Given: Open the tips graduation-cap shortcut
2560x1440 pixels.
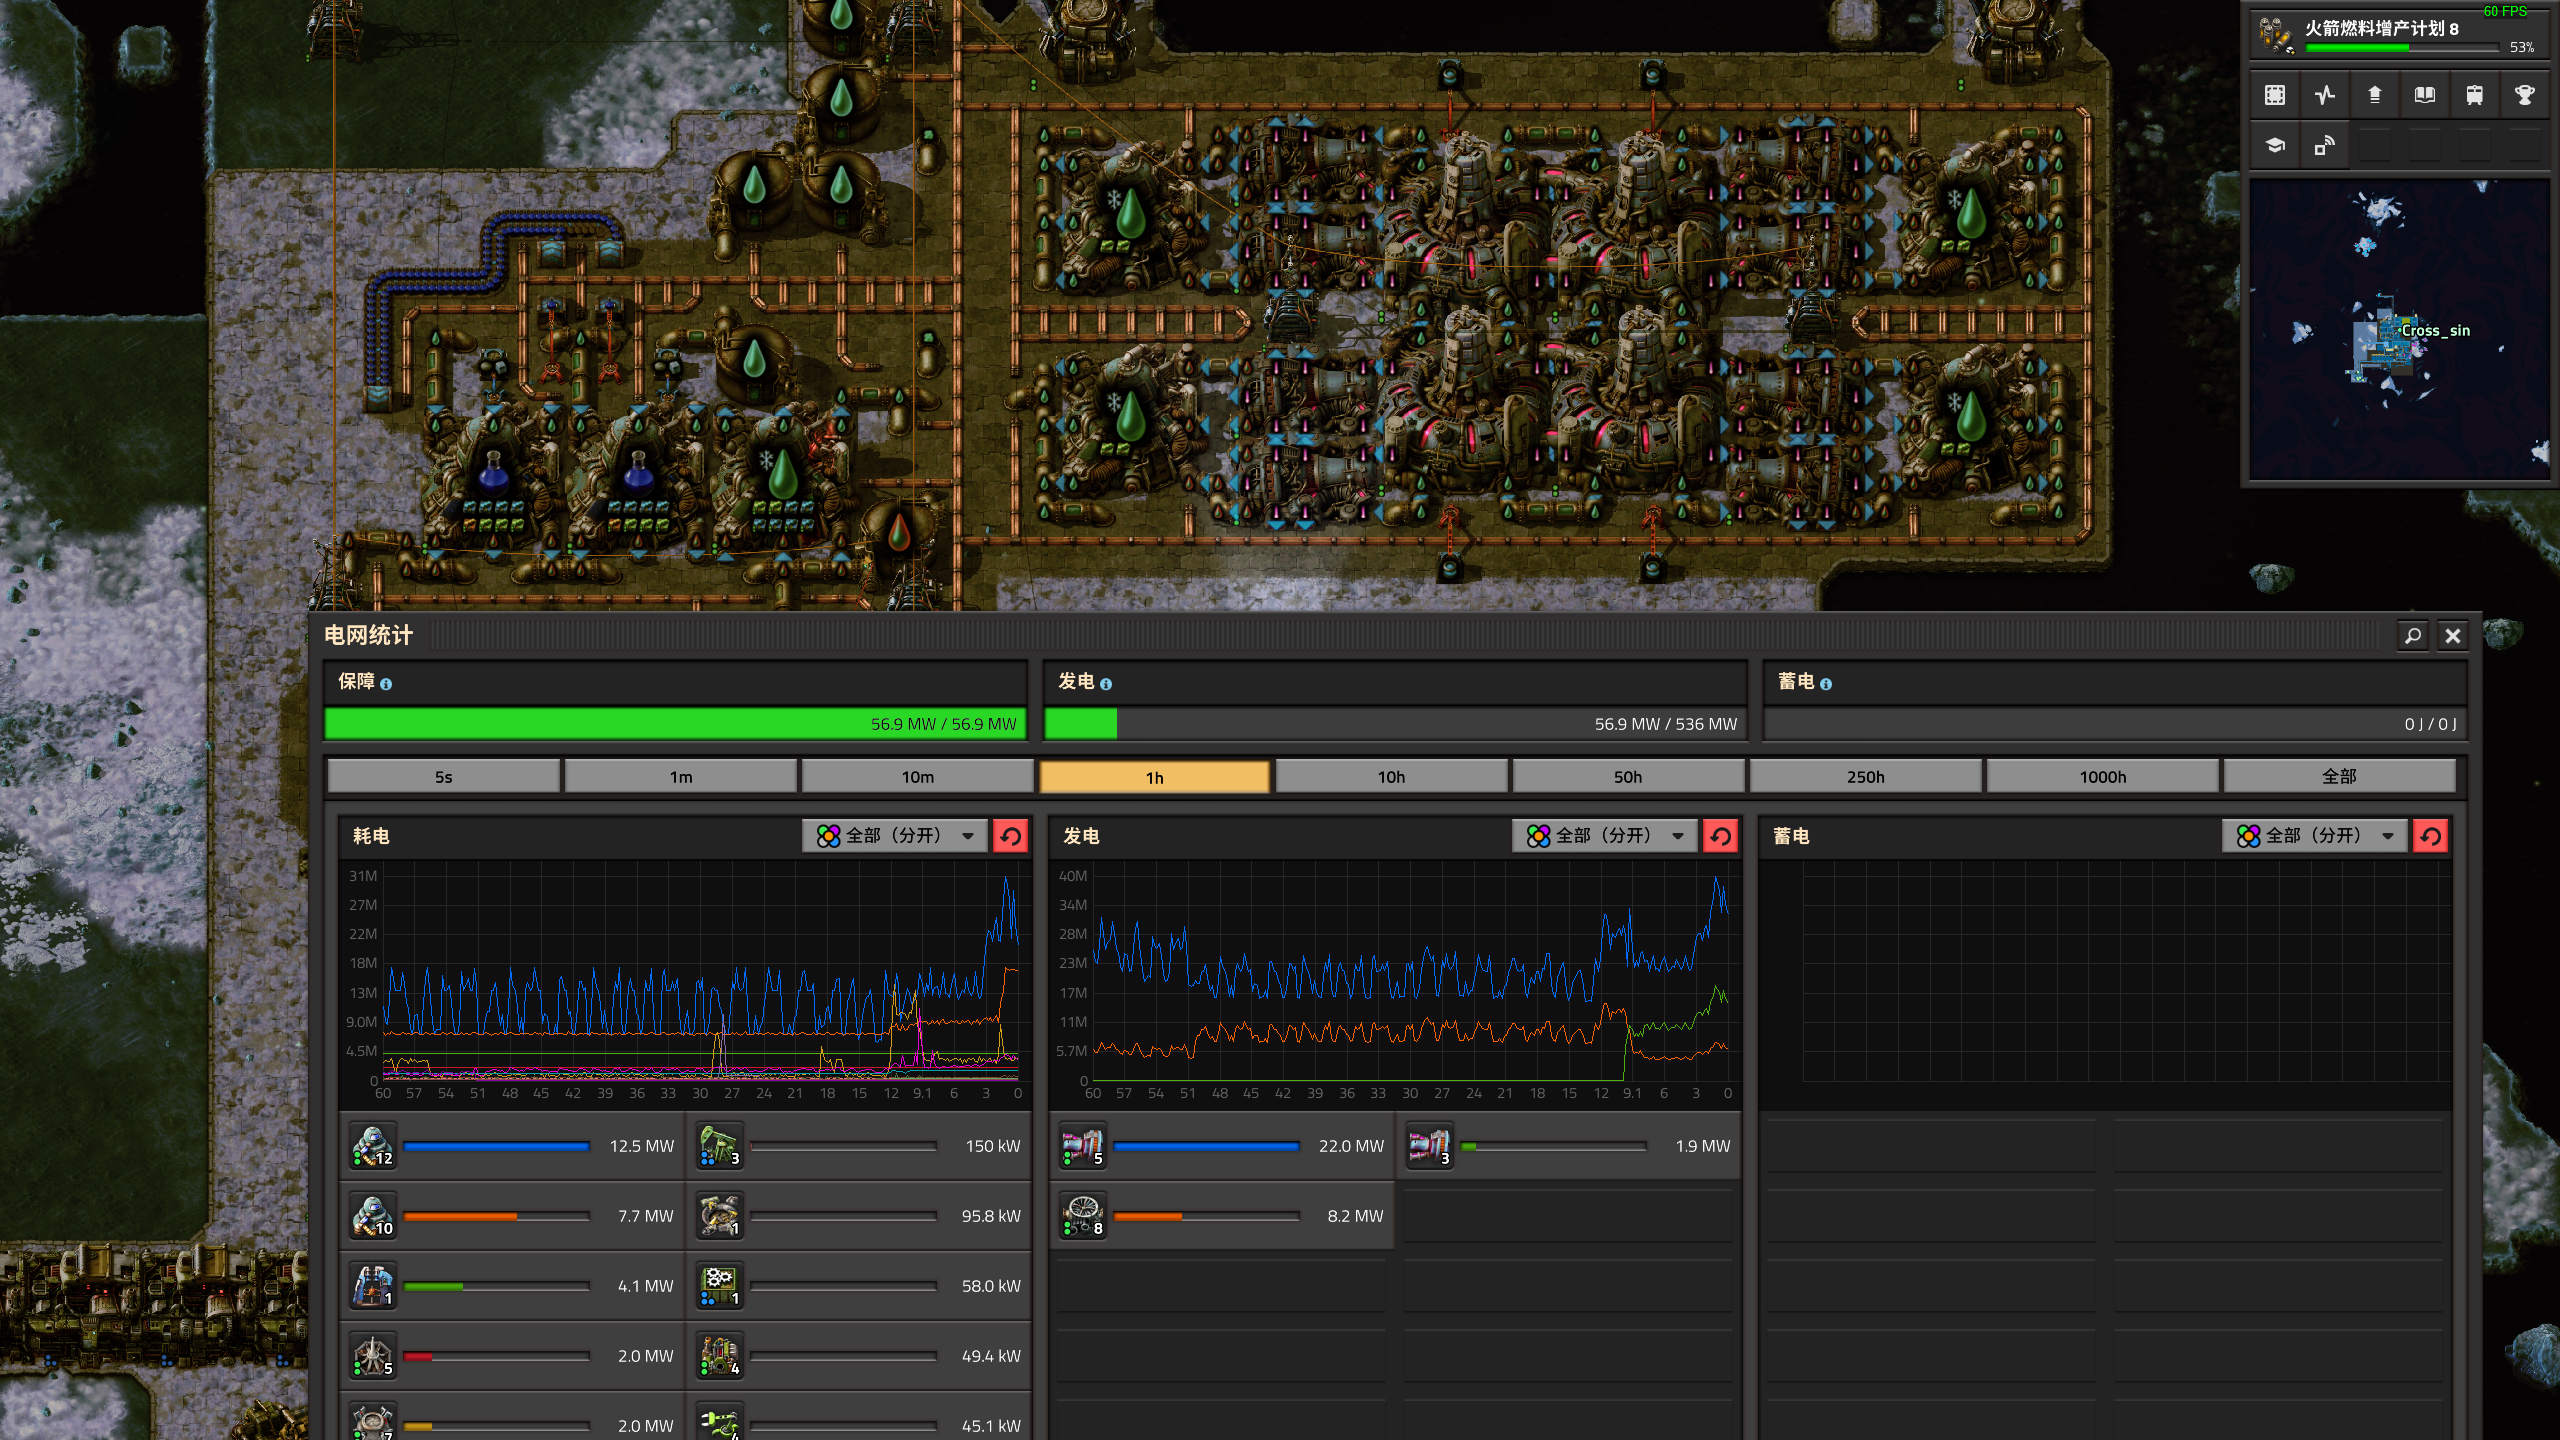Looking at the screenshot, I should tap(2275, 146).
